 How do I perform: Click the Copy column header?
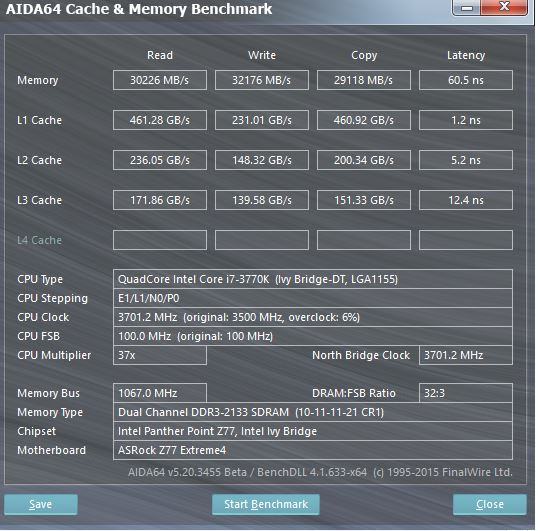tap(364, 56)
